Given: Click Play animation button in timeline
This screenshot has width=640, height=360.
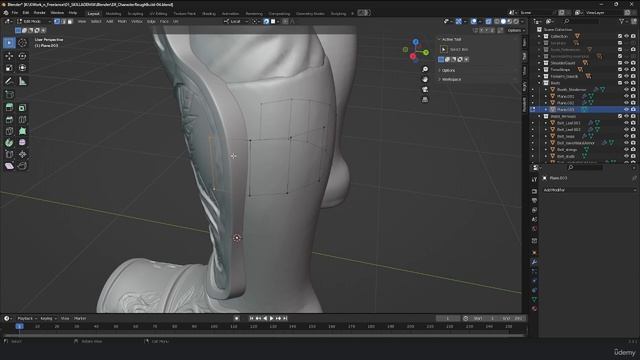Looking at the screenshot, I should tap(271, 318).
